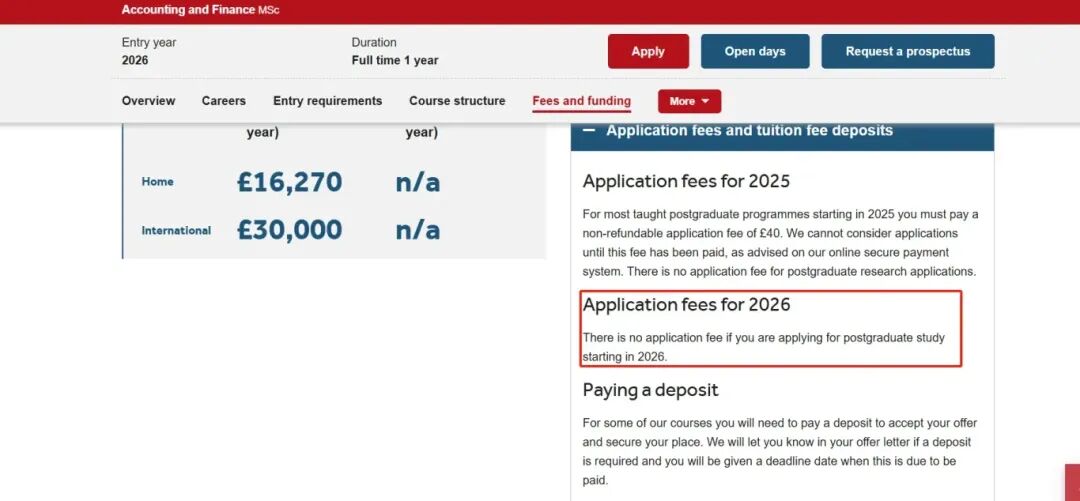Open the Open days page

click(755, 51)
